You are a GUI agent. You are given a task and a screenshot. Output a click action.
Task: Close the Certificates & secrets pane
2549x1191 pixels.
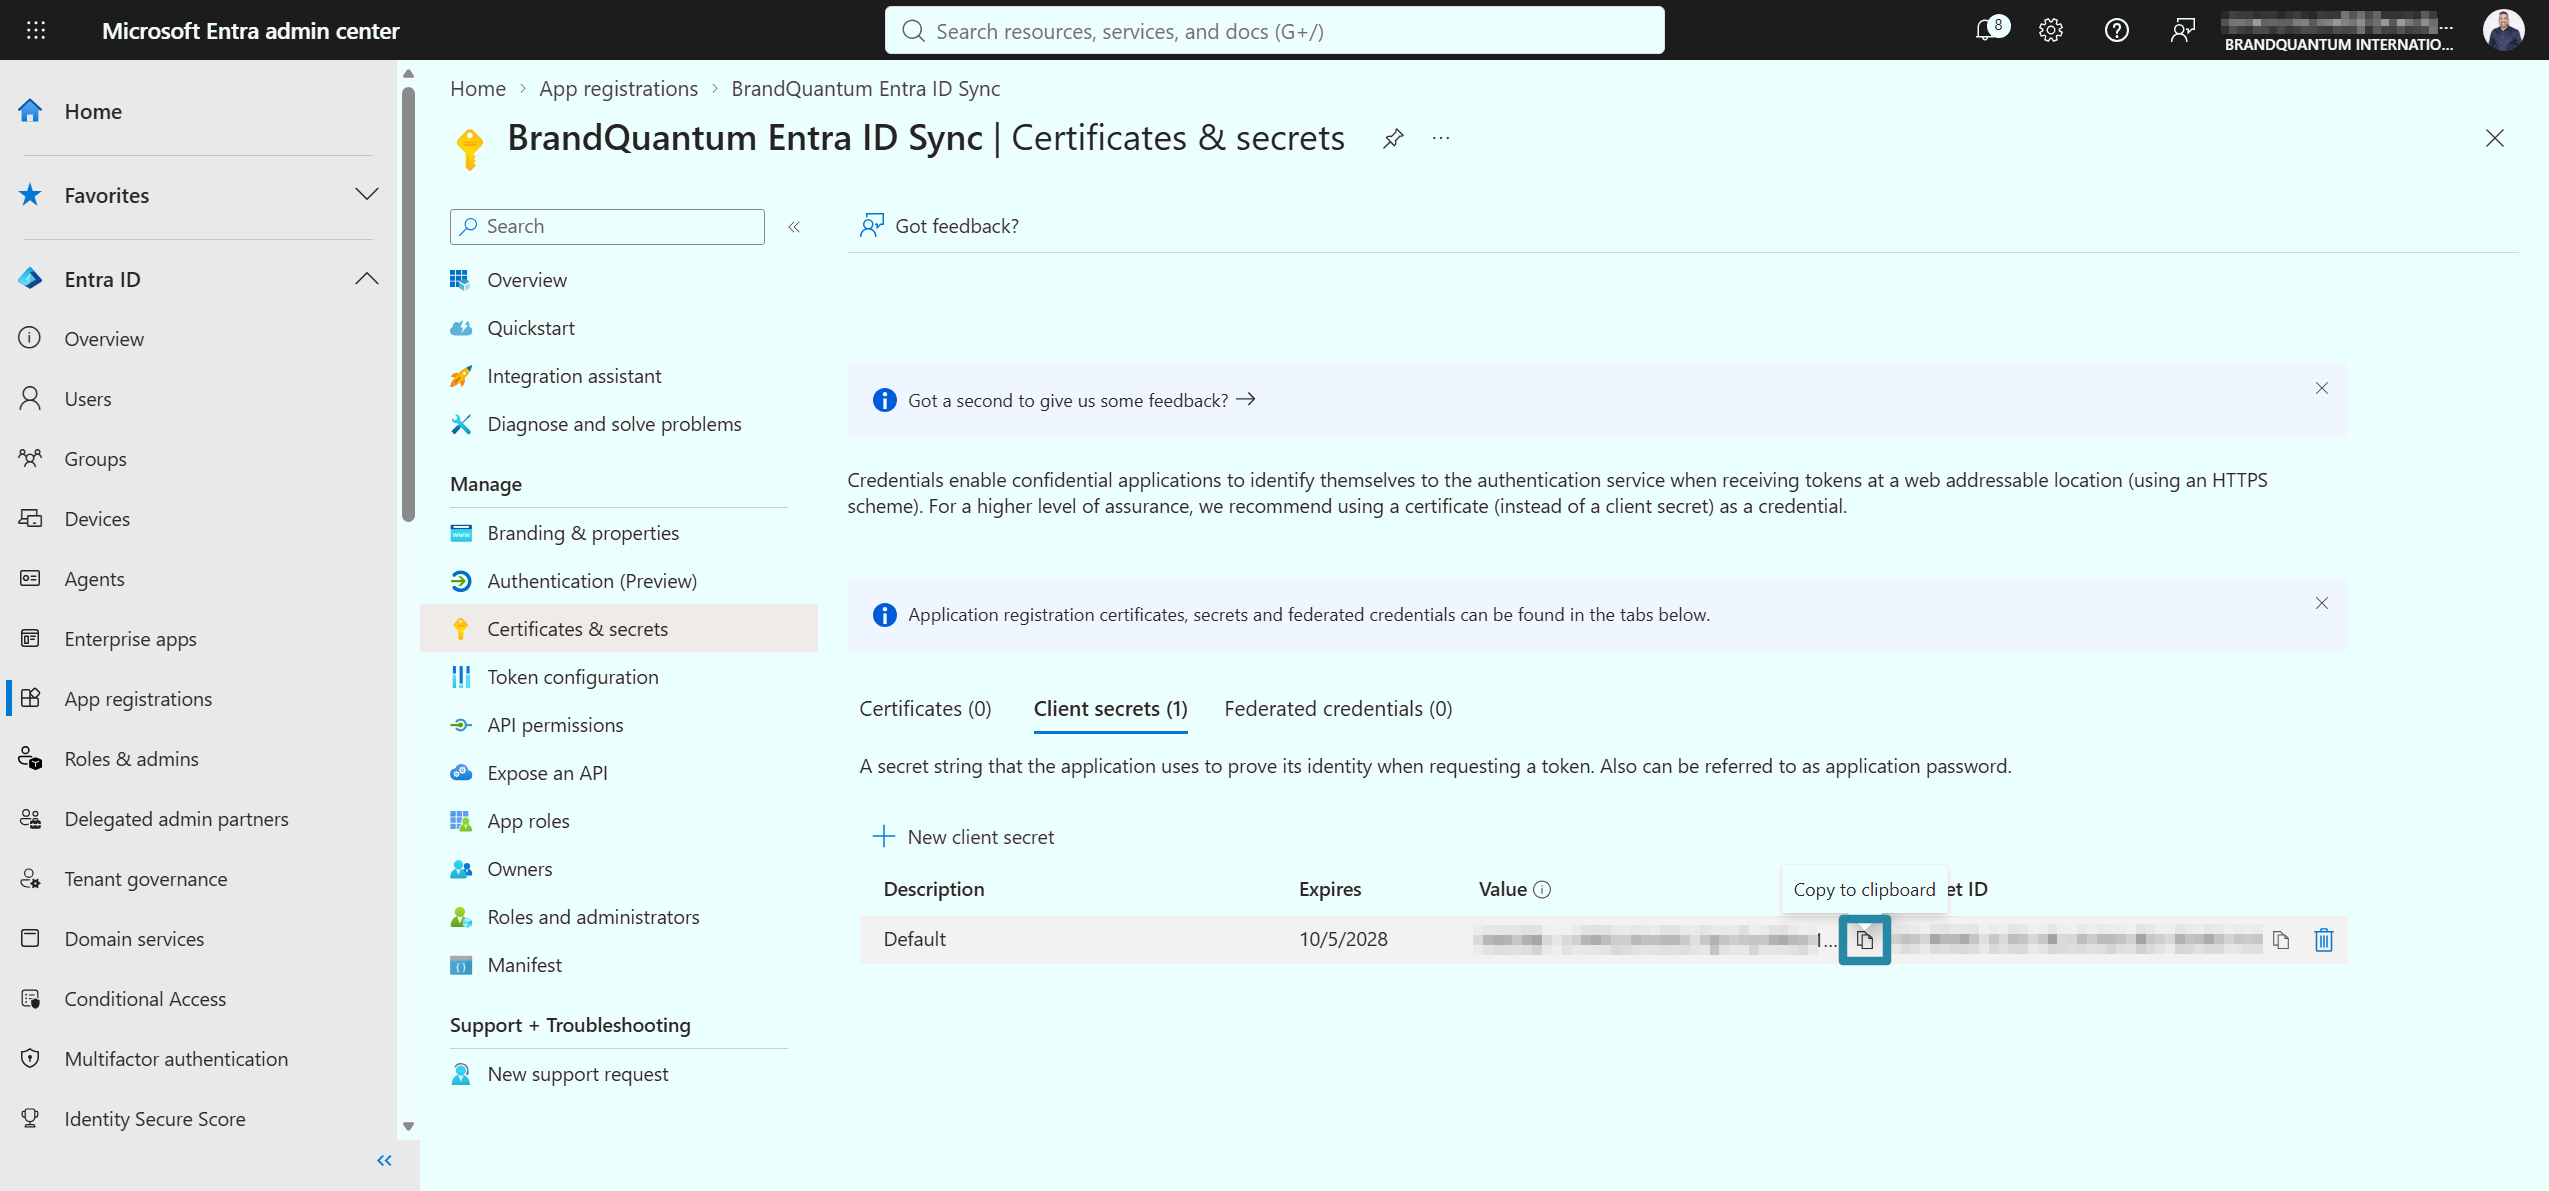click(x=2494, y=138)
